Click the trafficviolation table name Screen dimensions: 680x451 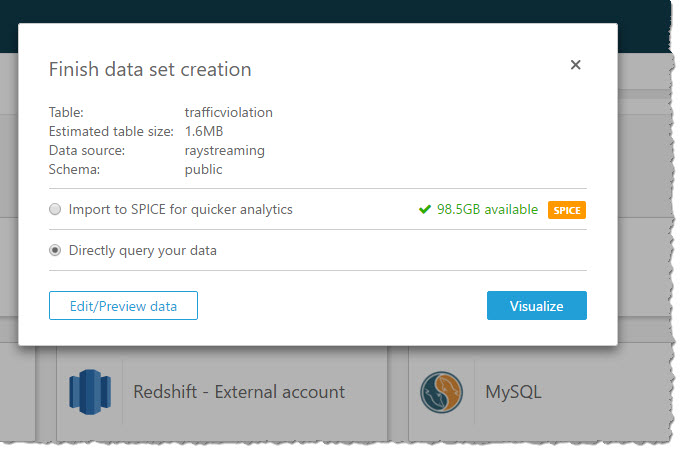229,112
